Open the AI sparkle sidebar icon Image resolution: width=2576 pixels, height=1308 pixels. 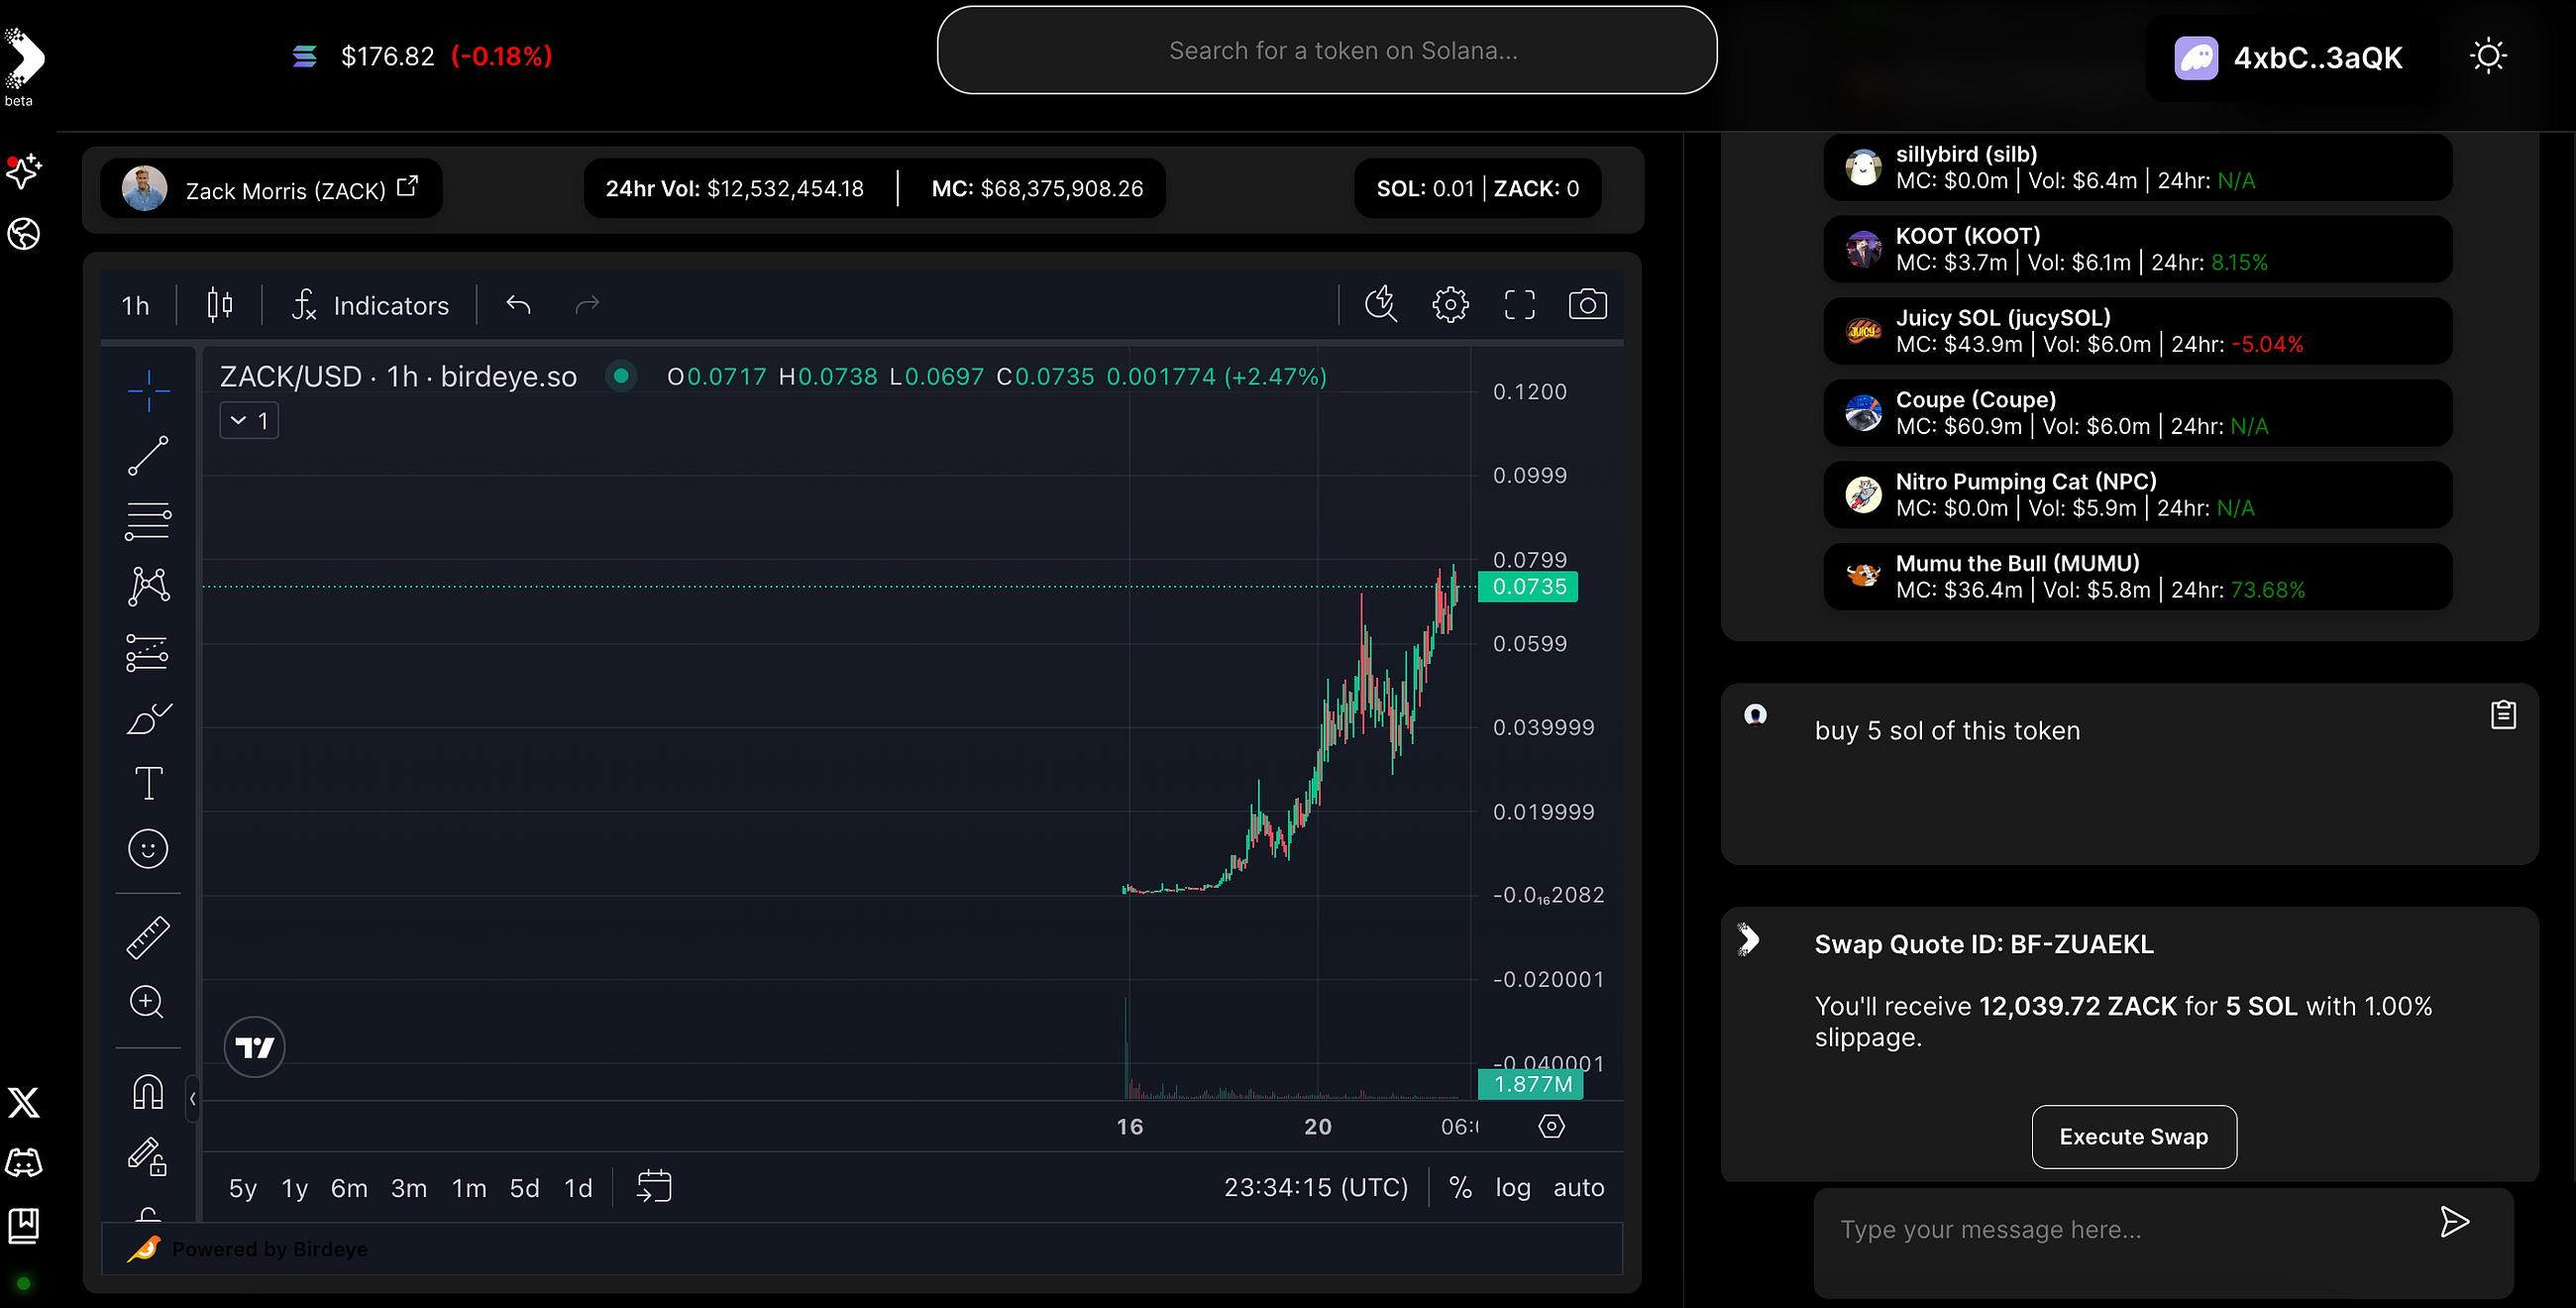click(x=24, y=171)
